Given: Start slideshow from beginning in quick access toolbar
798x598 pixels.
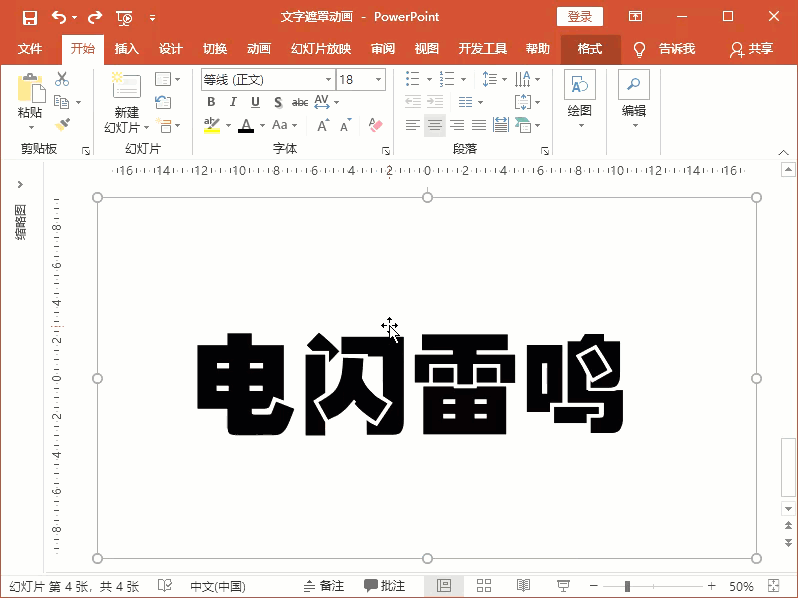Looking at the screenshot, I should click(x=125, y=18).
